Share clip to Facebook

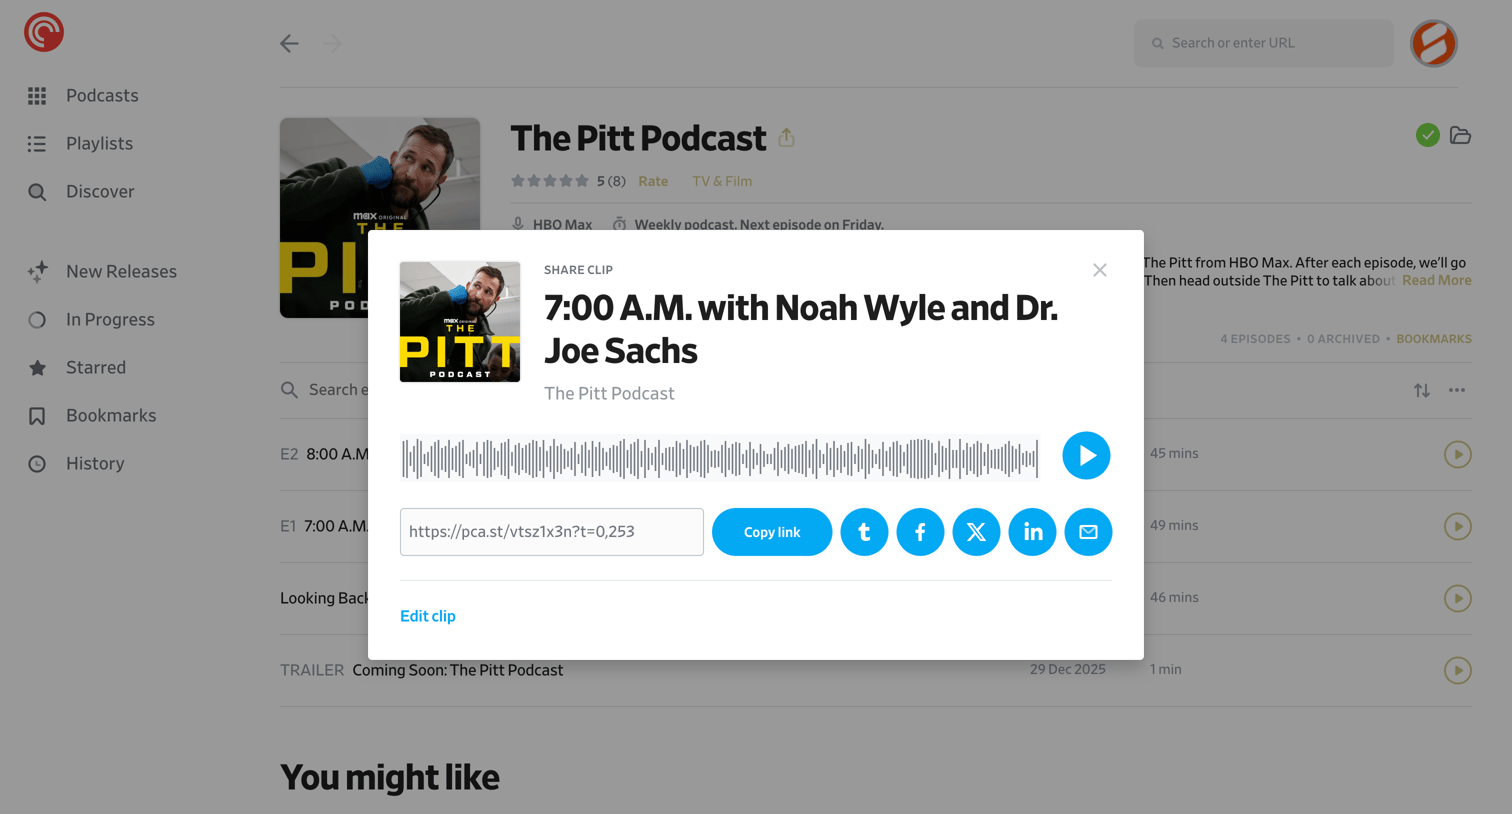(920, 532)
